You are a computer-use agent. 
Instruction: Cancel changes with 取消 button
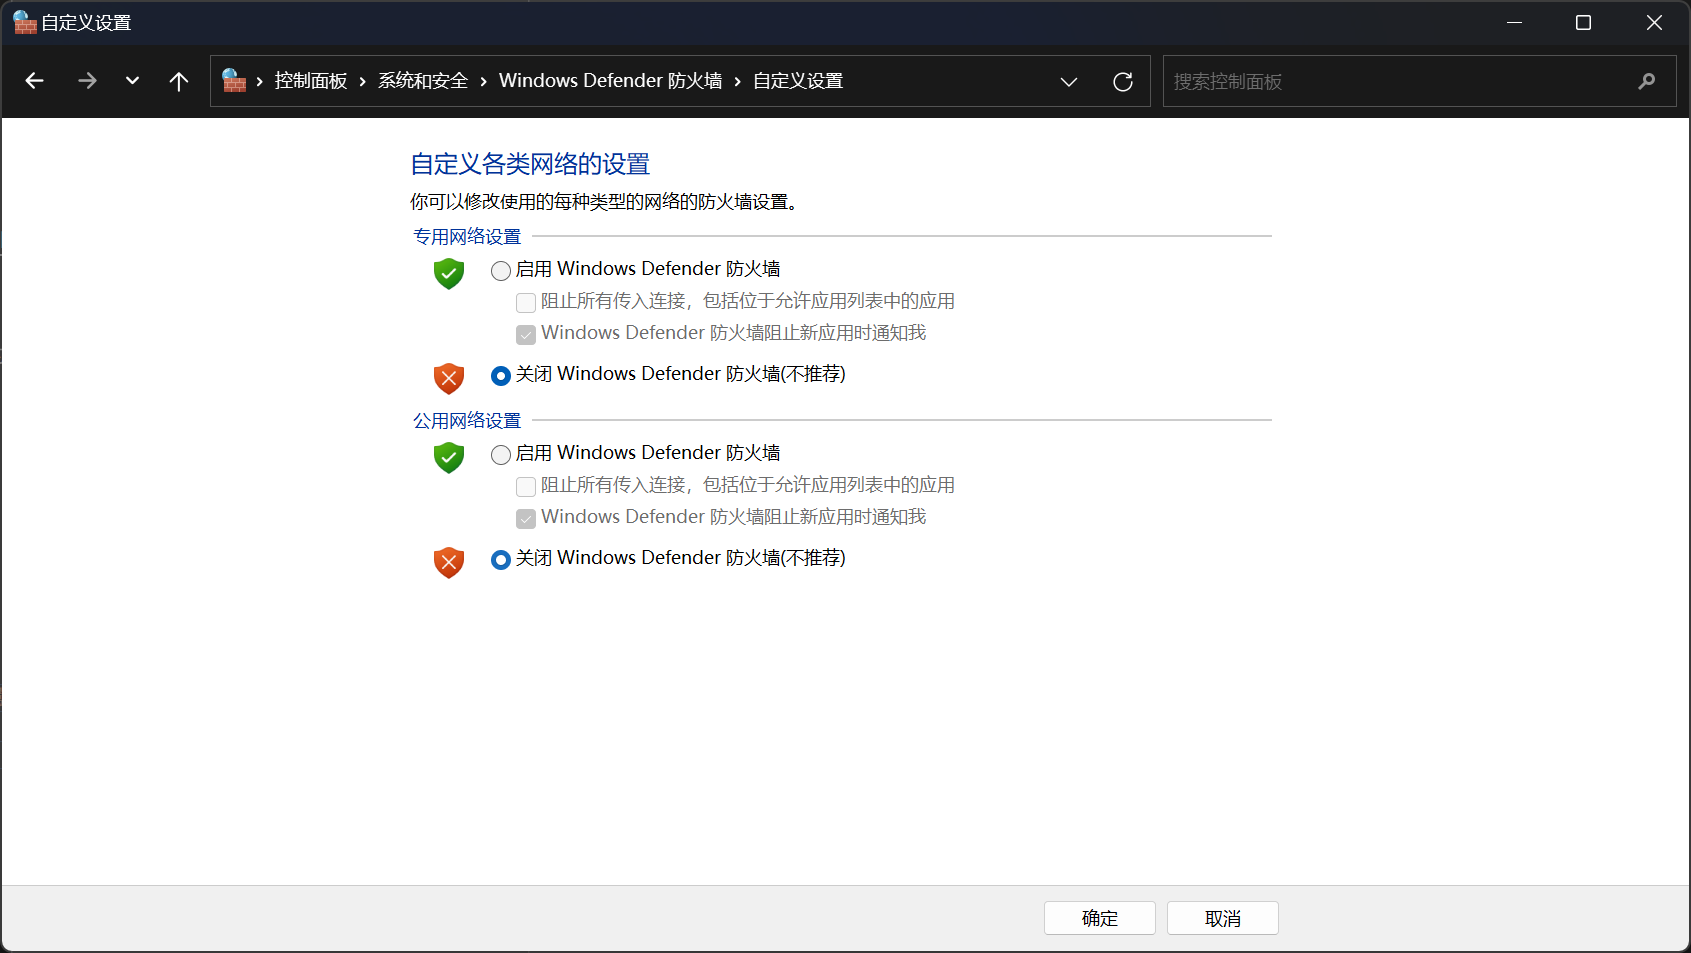(1223, 918)
